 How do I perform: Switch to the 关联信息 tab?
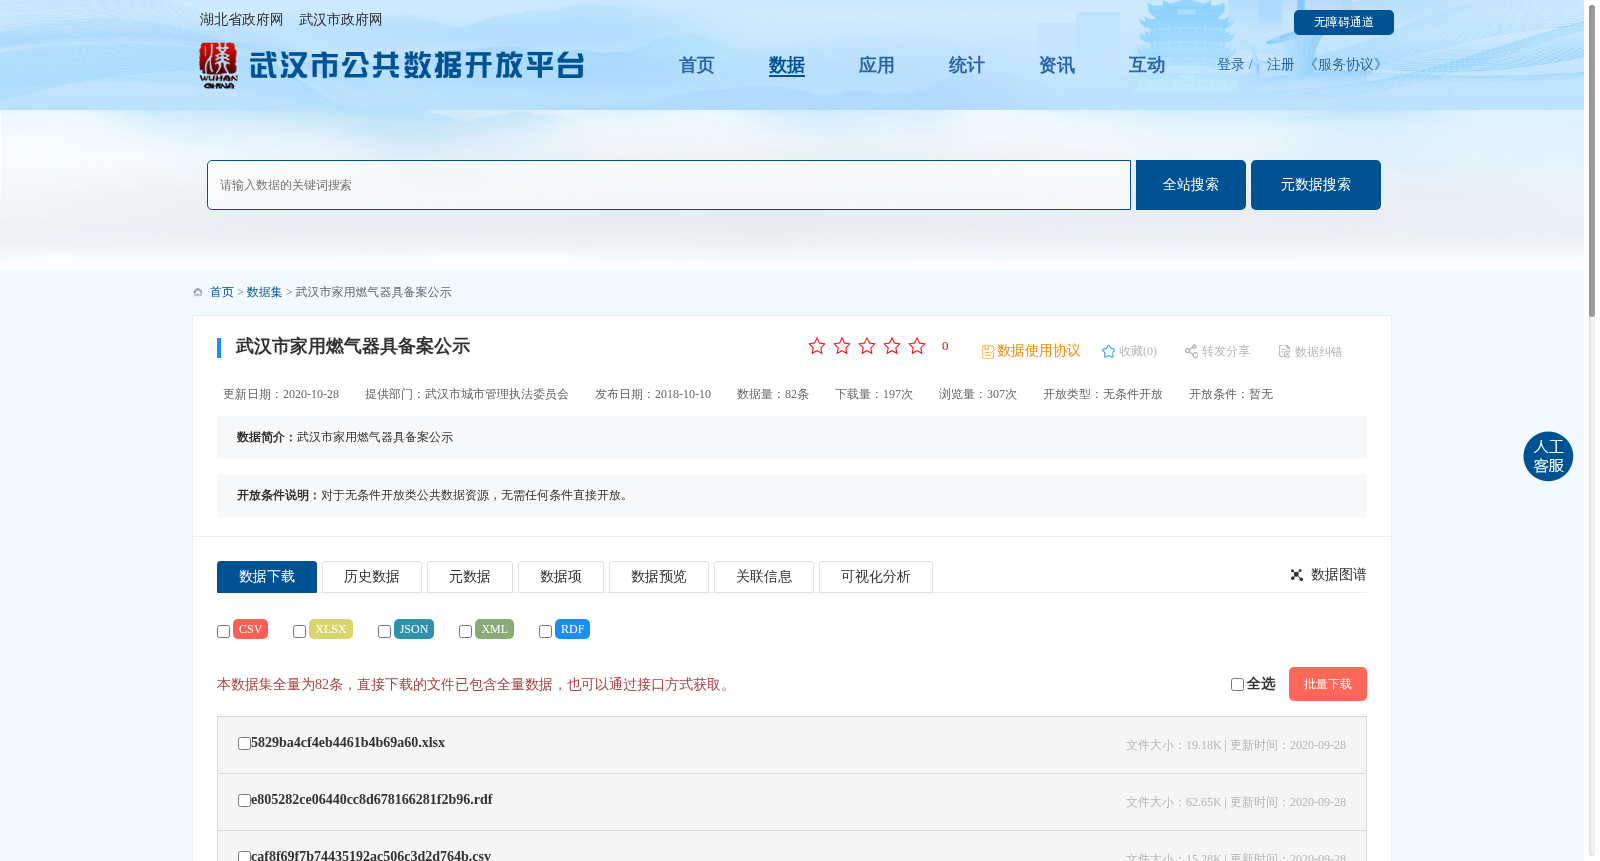tap(764, 577)
